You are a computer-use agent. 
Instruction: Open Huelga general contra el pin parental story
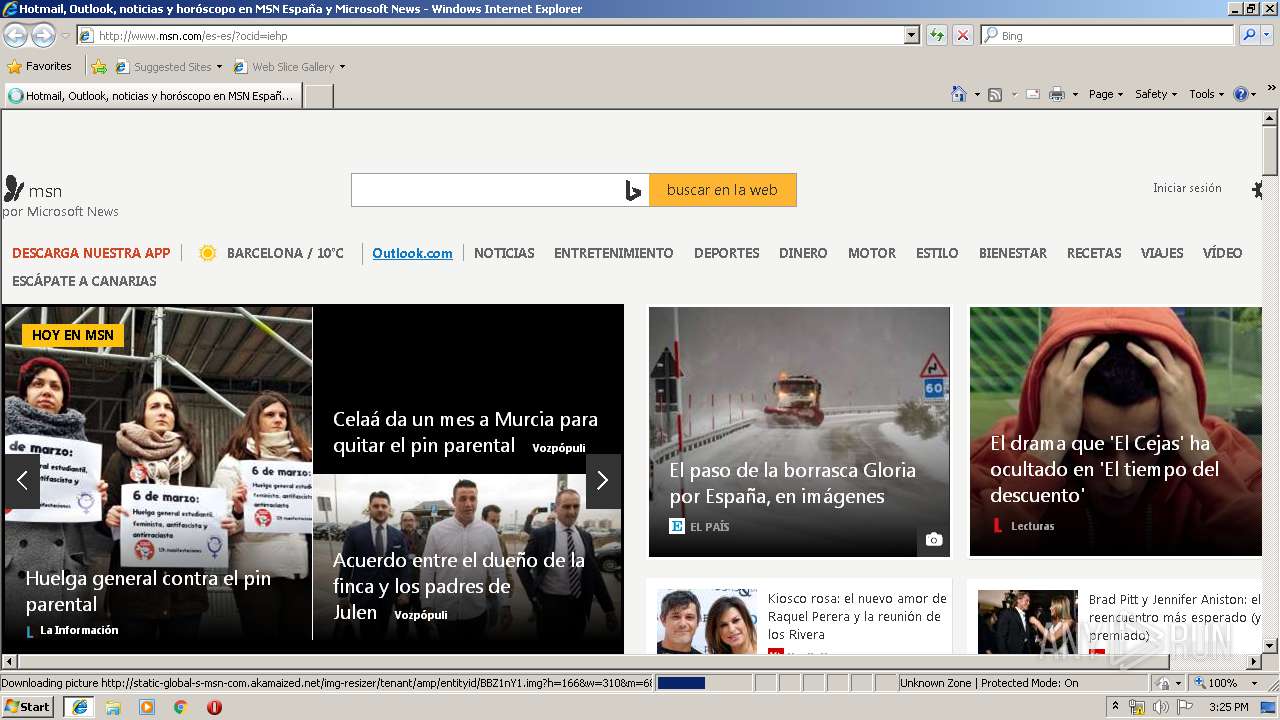tap(148, 591)
